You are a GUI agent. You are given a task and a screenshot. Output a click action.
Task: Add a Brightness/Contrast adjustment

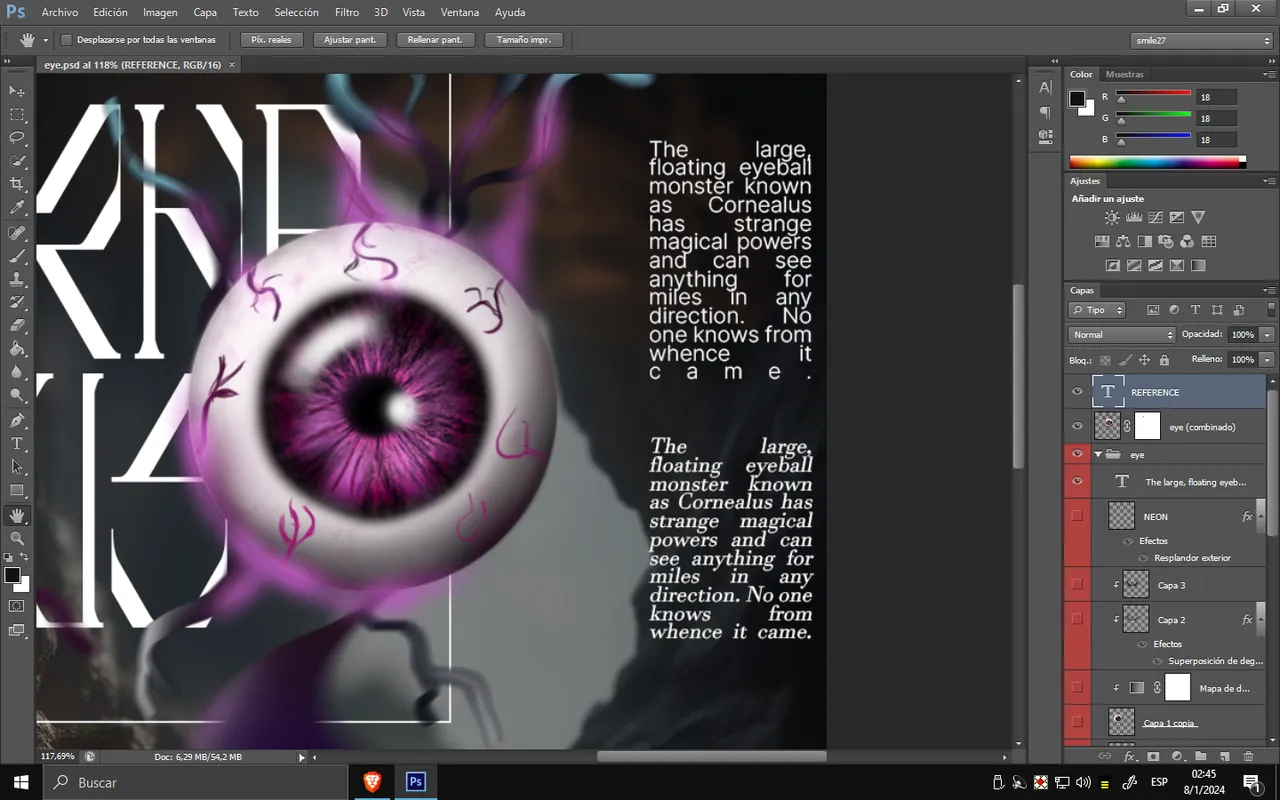click(1112, 217)
